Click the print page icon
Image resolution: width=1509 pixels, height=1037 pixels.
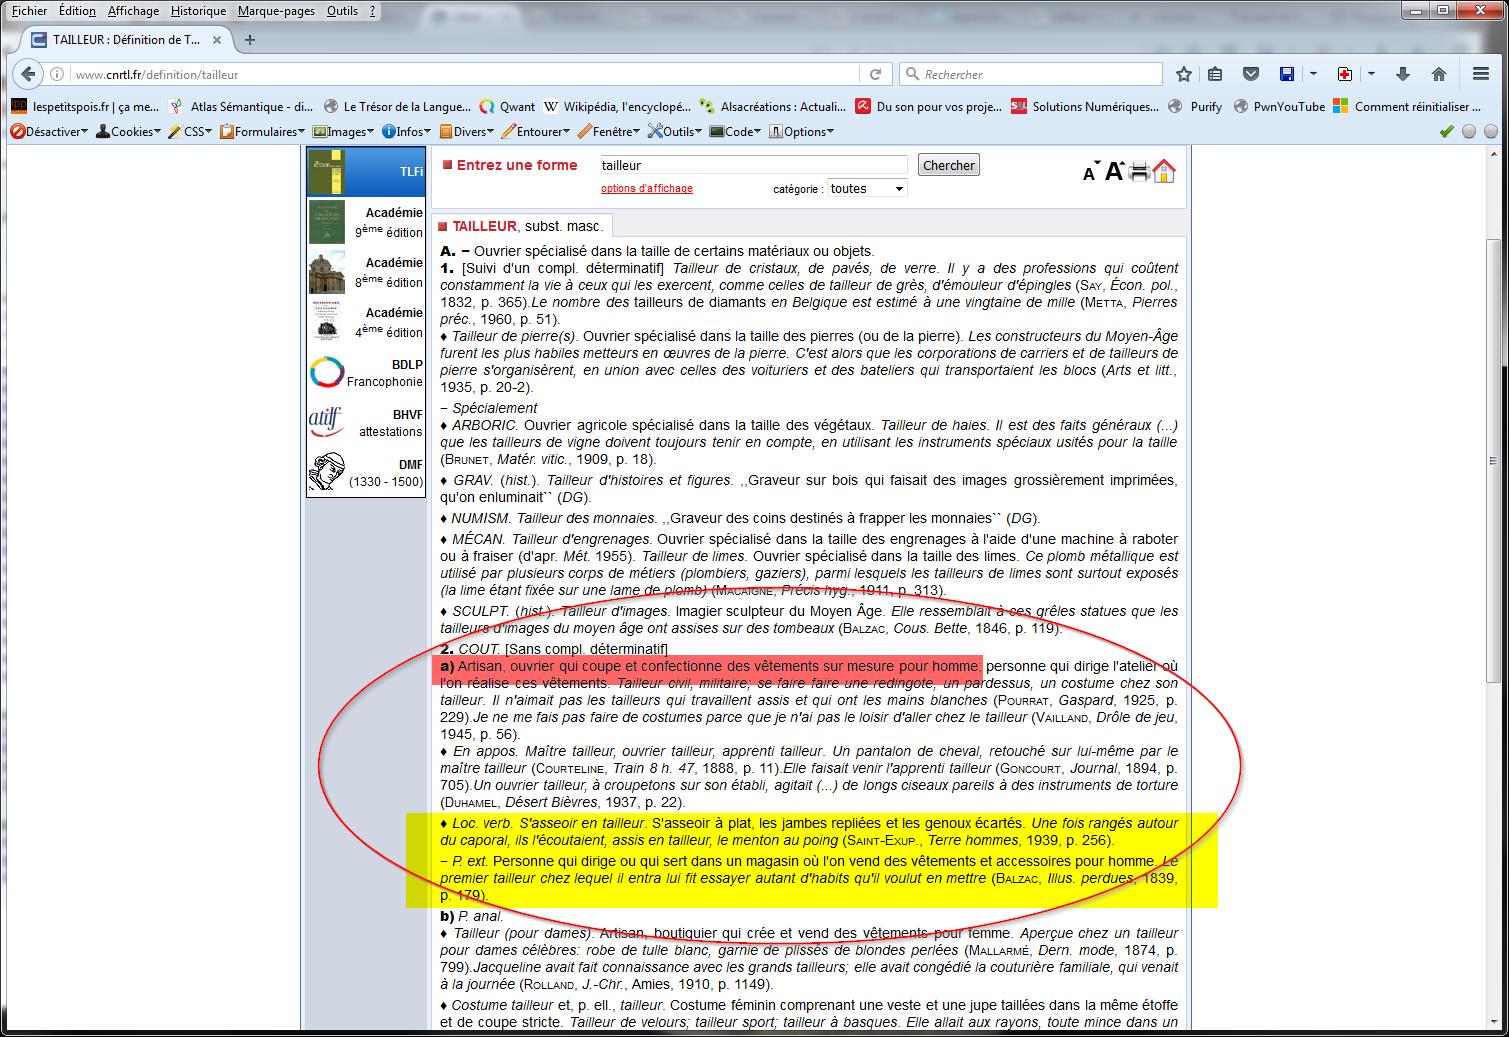pos(1139,172)
